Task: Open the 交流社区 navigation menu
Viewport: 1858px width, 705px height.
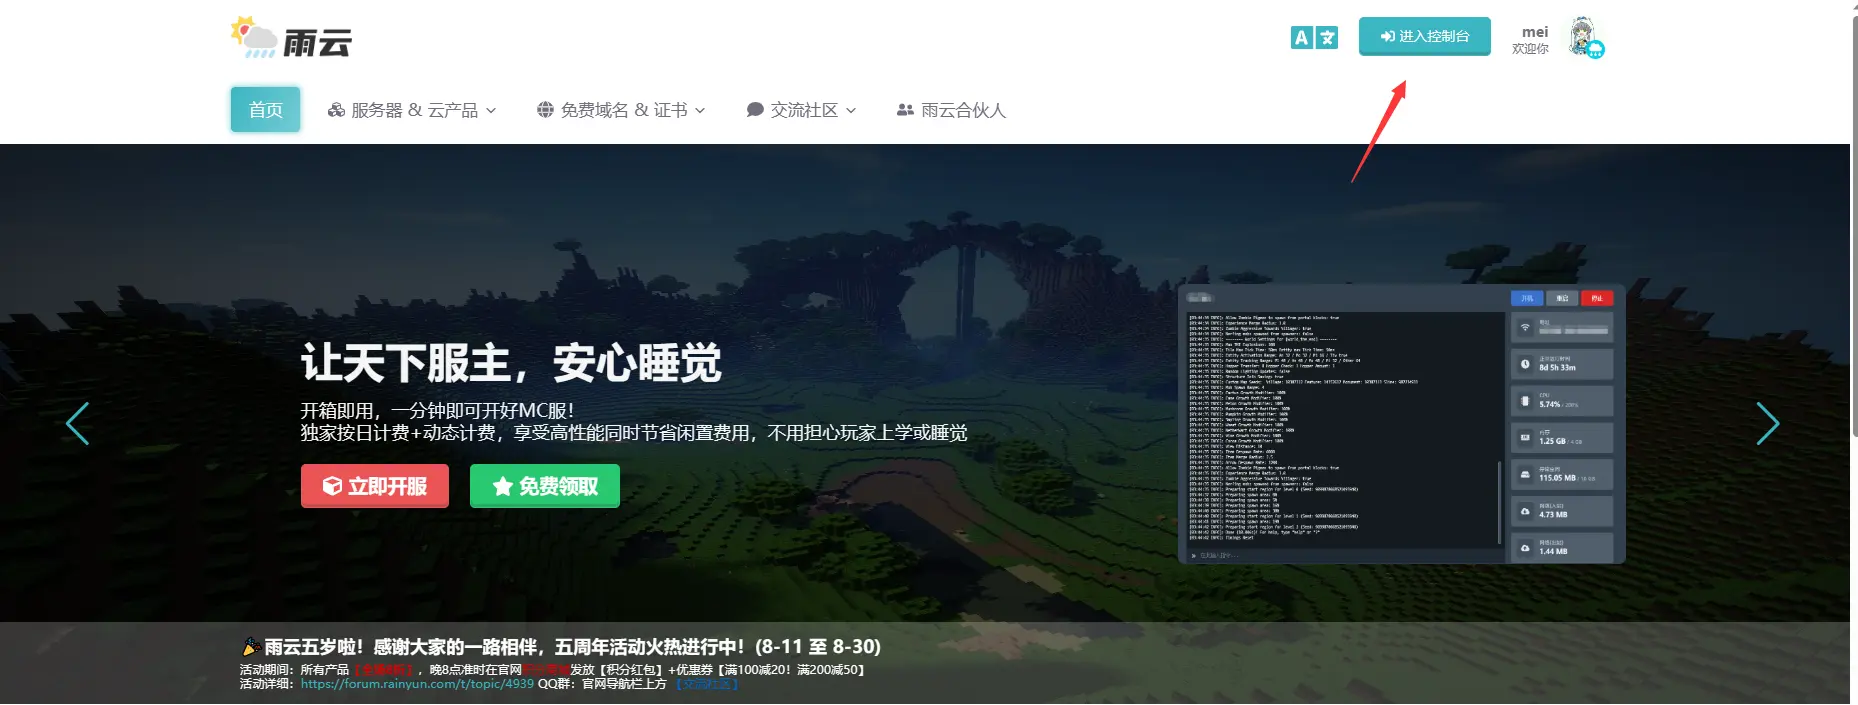Action: click(801, 110)
